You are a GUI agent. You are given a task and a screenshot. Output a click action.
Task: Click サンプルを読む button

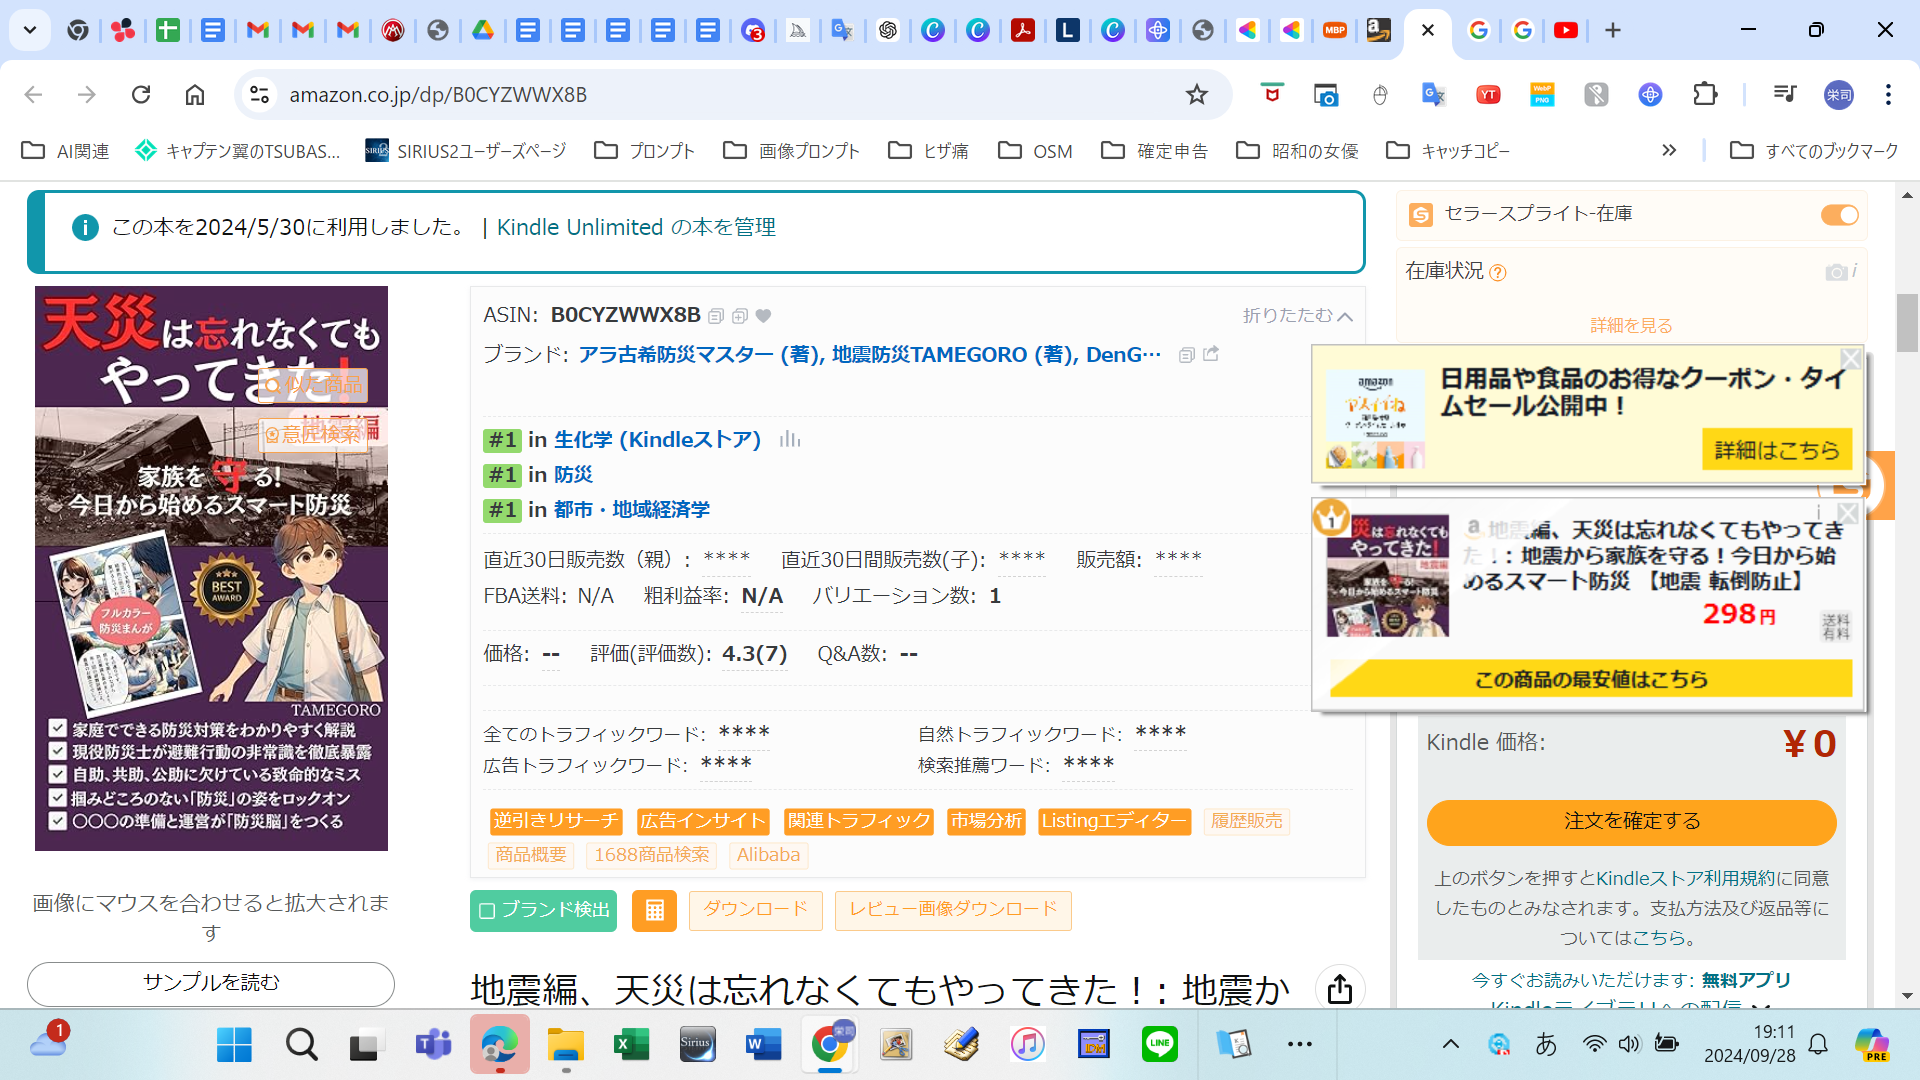point(211,983)
